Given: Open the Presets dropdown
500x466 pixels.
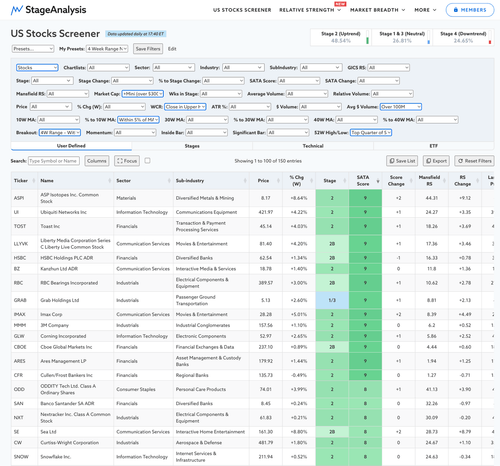Looking at the screenshot, I should (x=33, y=49).
